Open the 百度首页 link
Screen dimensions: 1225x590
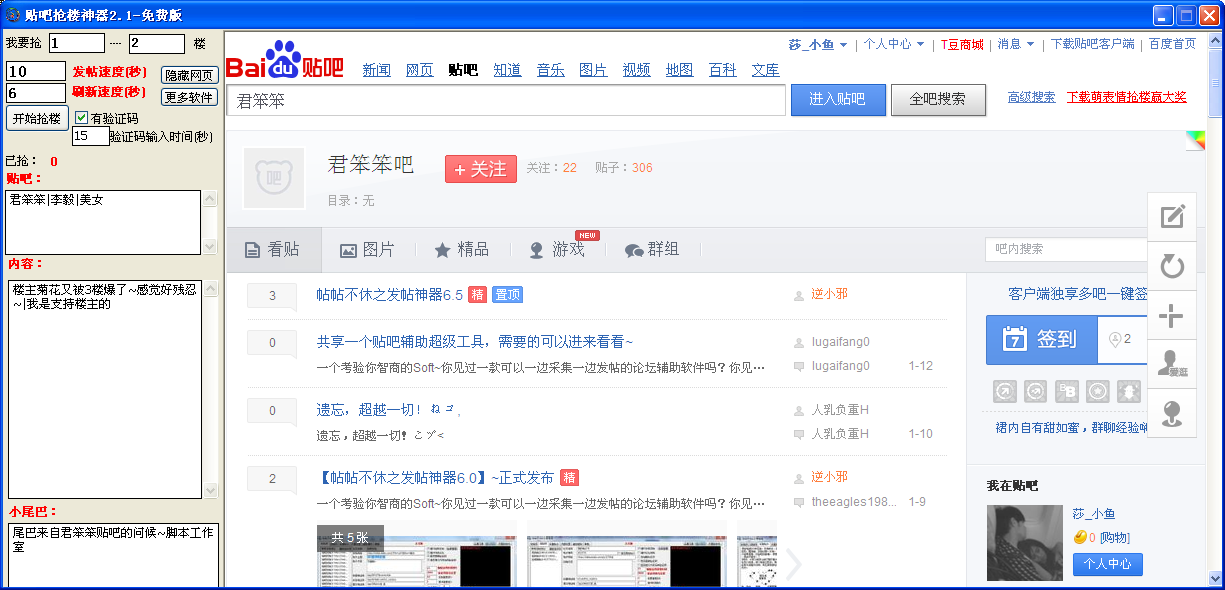click(1173, 44)
